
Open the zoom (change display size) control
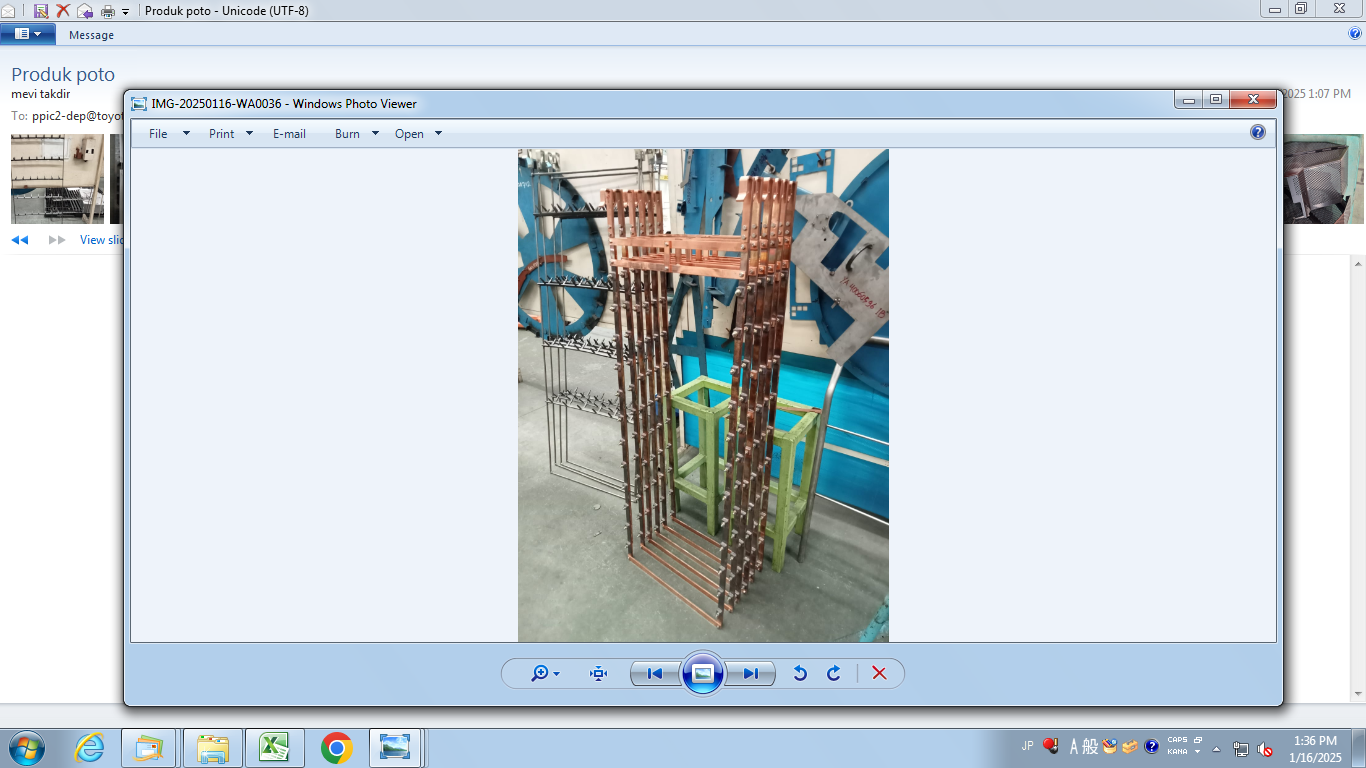point(545,674)
